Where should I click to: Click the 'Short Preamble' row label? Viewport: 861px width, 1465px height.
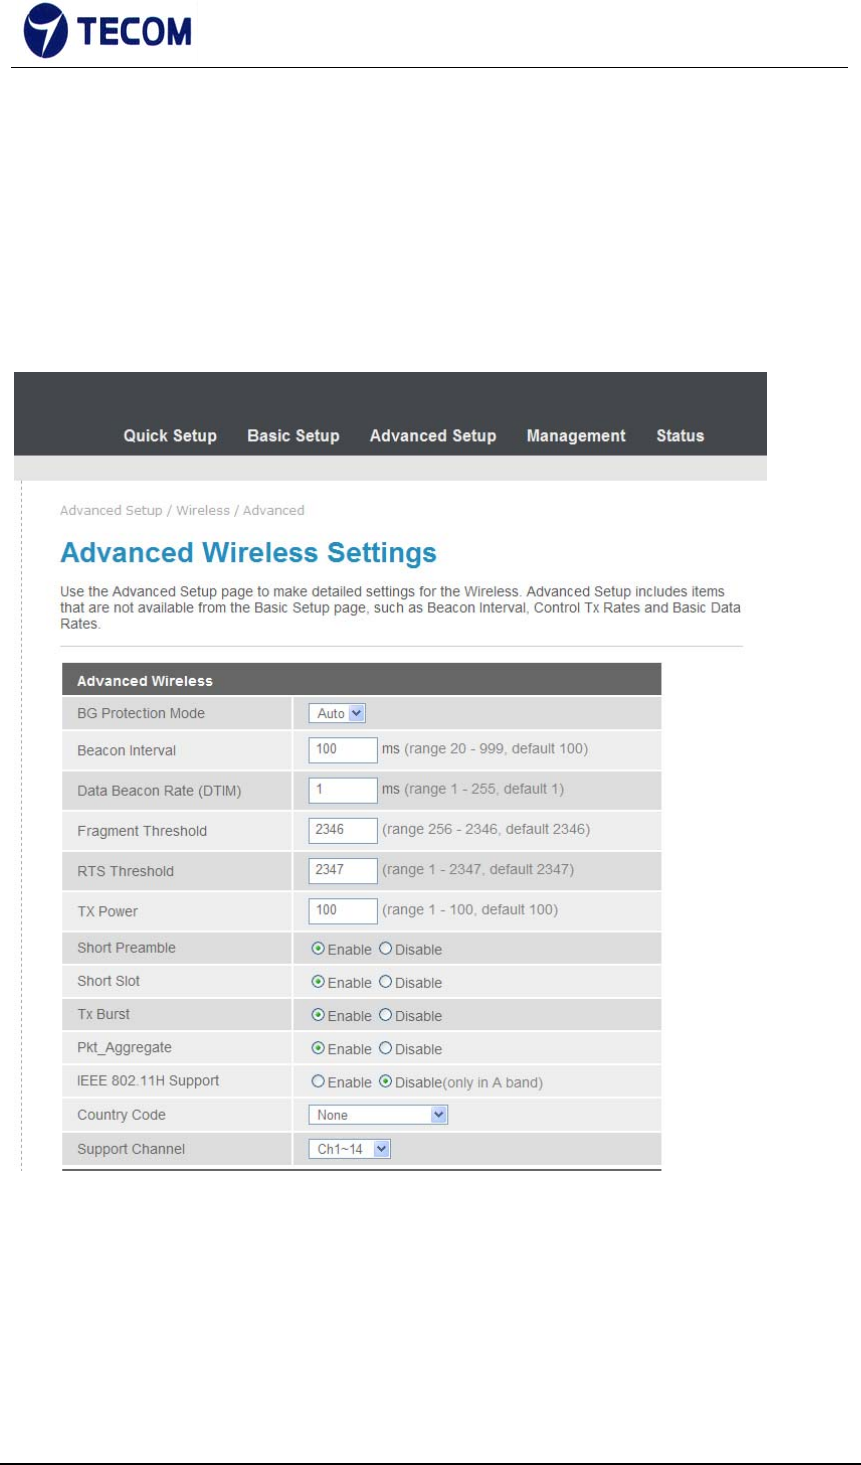pyautogui.click(x=127, y=948)
